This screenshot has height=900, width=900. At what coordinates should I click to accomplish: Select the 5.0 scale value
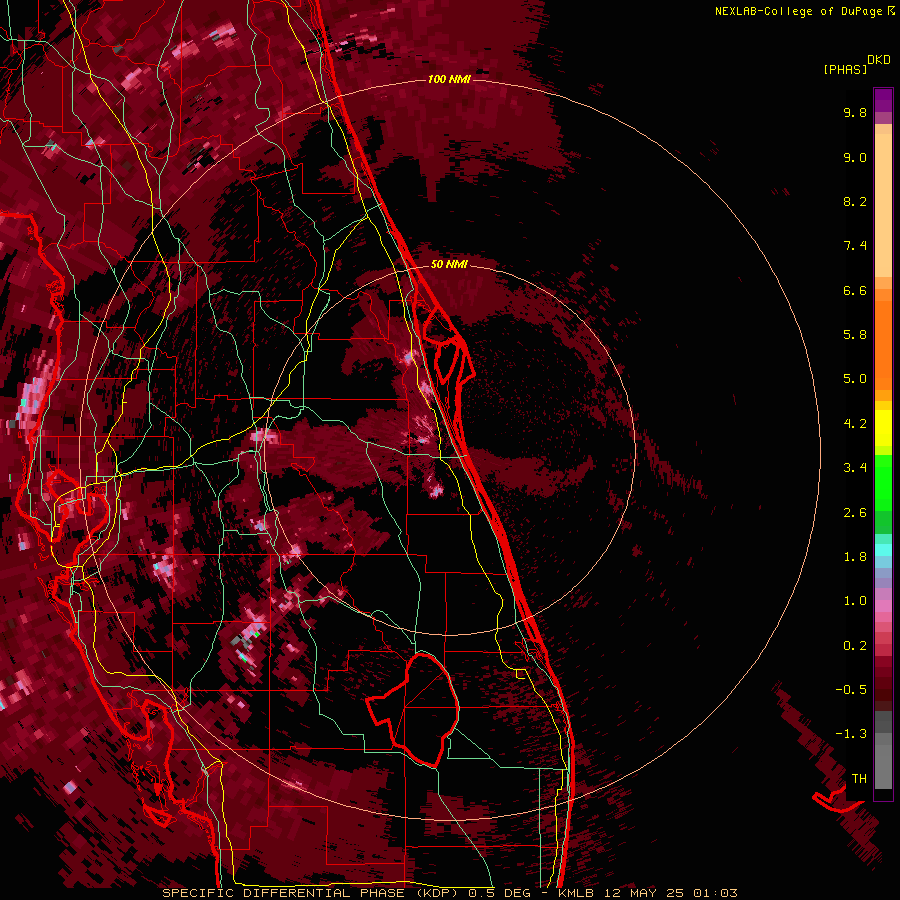click(x=855, y=379)
